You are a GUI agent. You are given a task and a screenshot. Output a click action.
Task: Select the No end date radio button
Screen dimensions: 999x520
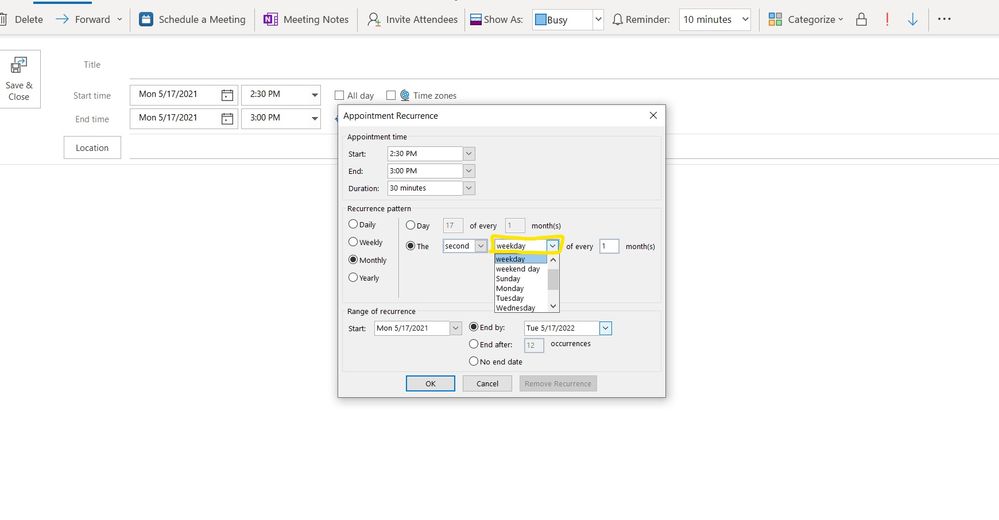pyautogui.click(x=473, y=361)
